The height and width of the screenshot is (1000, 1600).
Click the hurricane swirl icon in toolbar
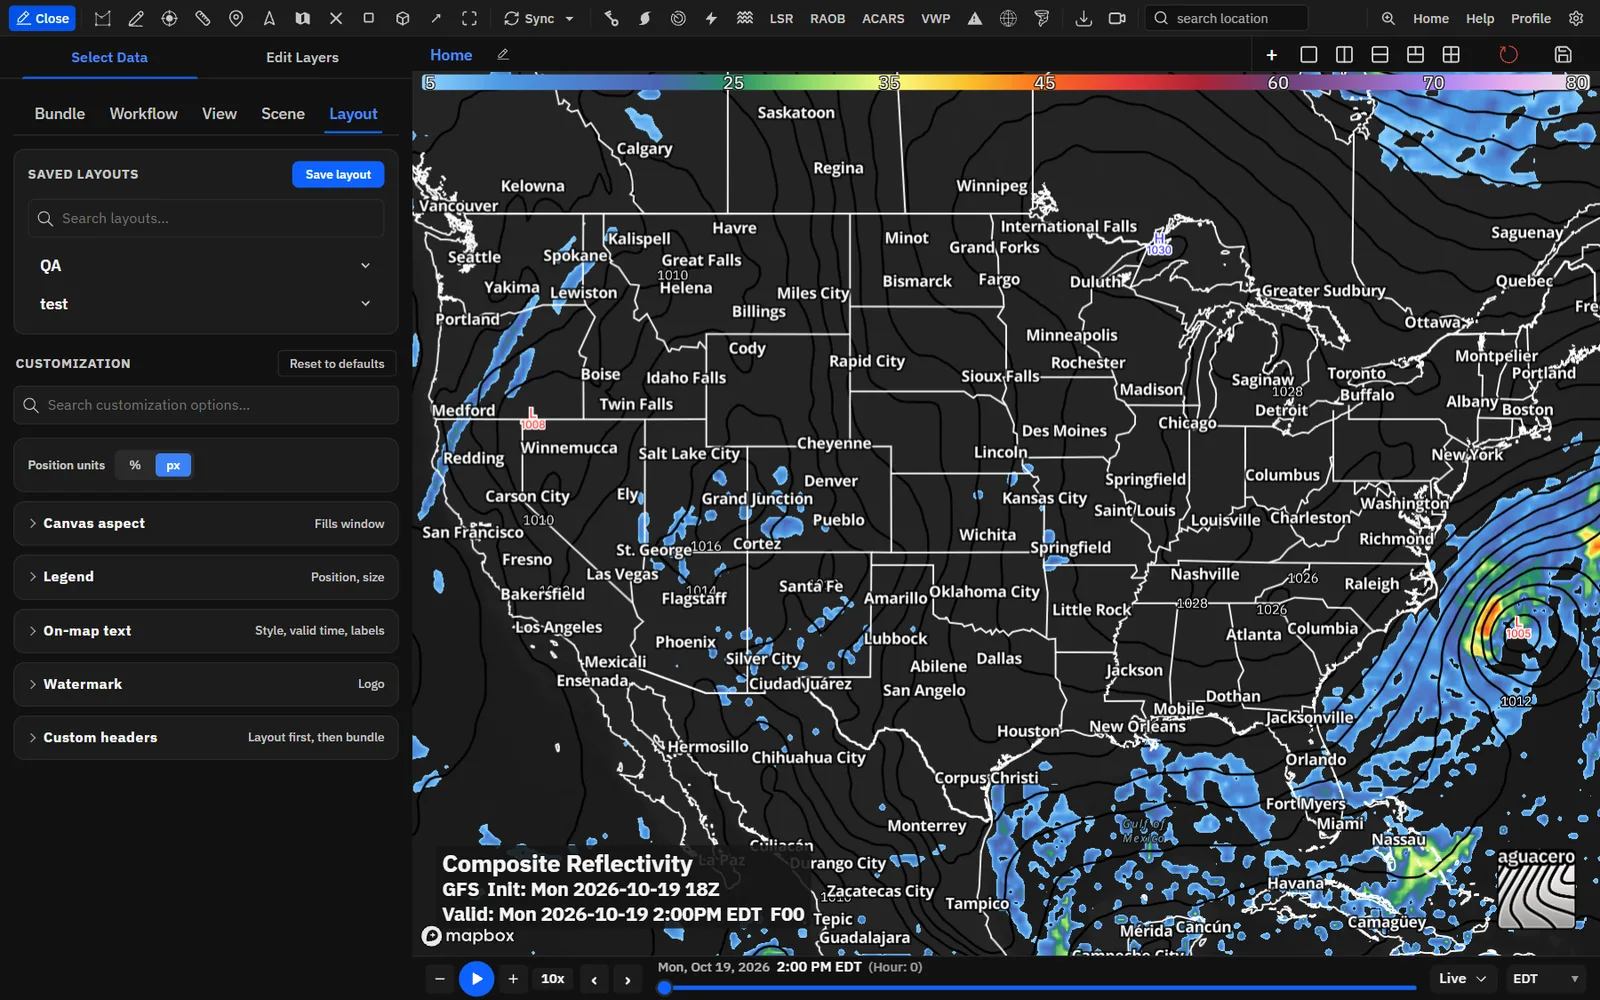[x=645, y=18]
